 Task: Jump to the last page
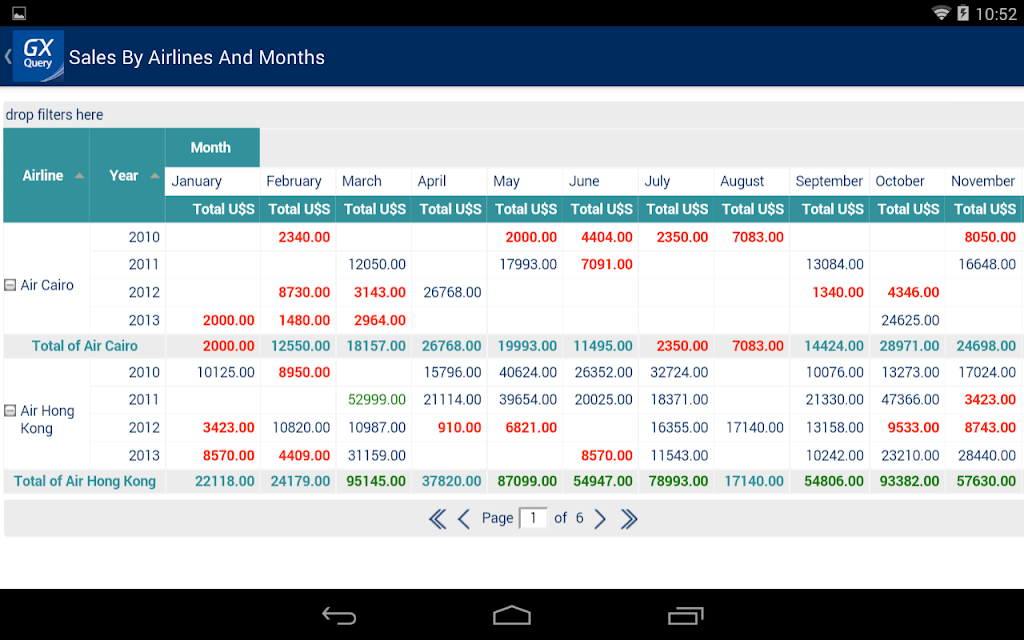[x=628, y=519]
